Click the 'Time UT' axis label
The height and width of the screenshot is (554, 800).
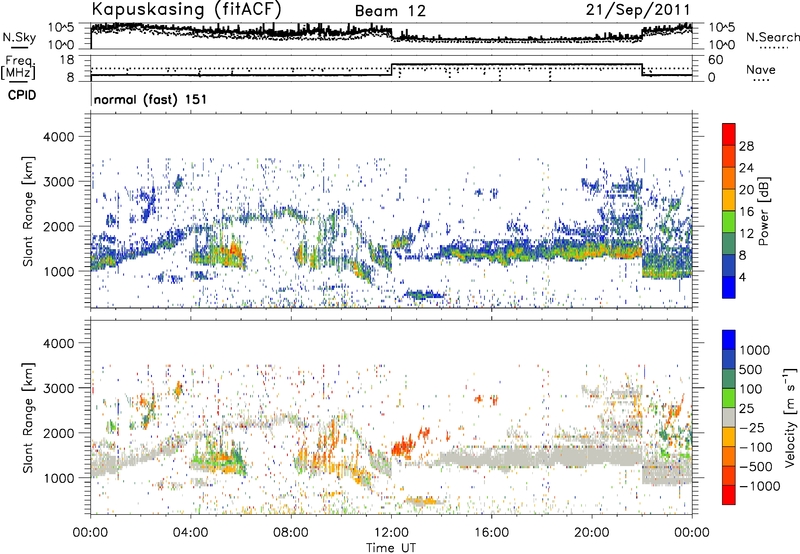391,548
